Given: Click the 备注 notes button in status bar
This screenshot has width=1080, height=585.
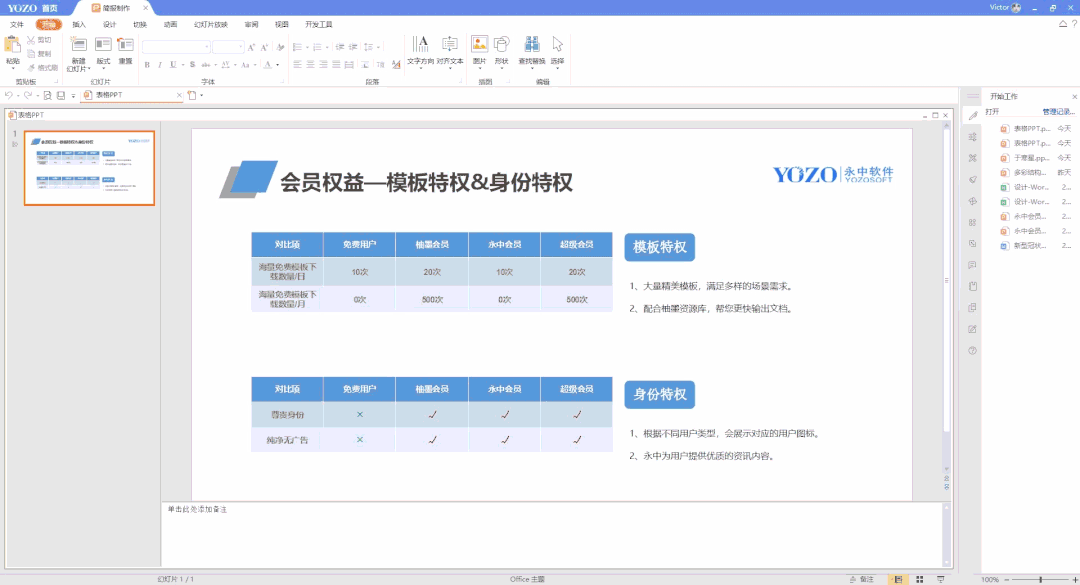Looking at the screenshot, I should click(x=862, y=579).
